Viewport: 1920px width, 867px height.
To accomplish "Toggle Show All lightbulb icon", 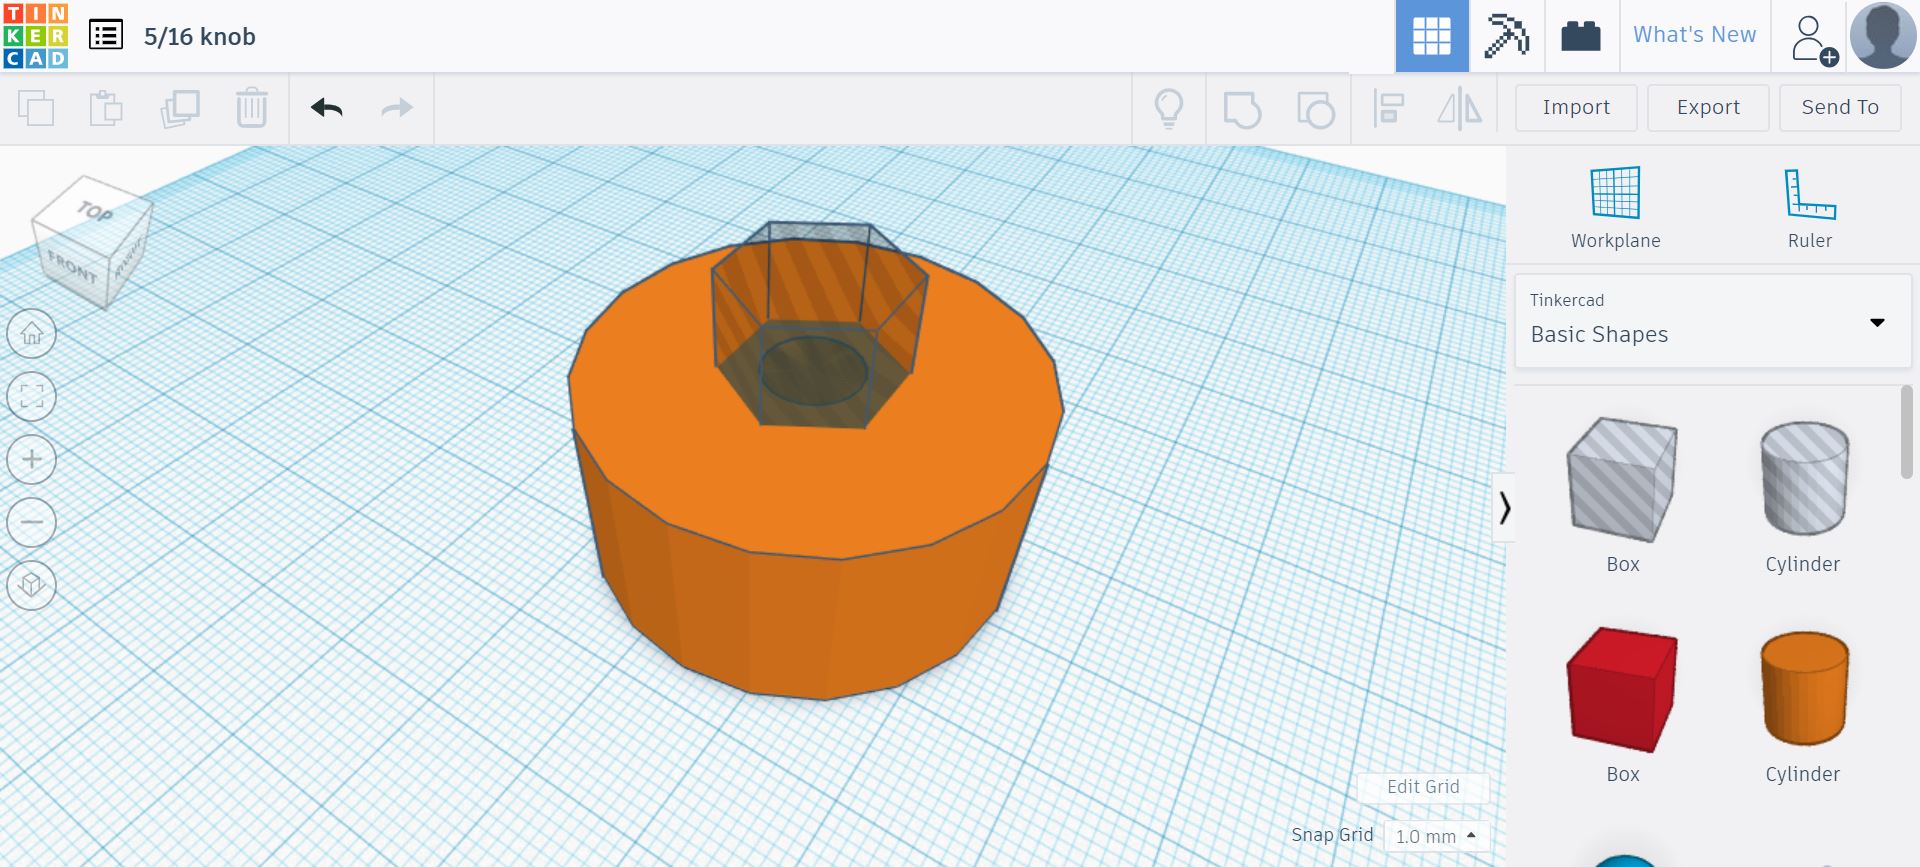I will pos(1168,108).
